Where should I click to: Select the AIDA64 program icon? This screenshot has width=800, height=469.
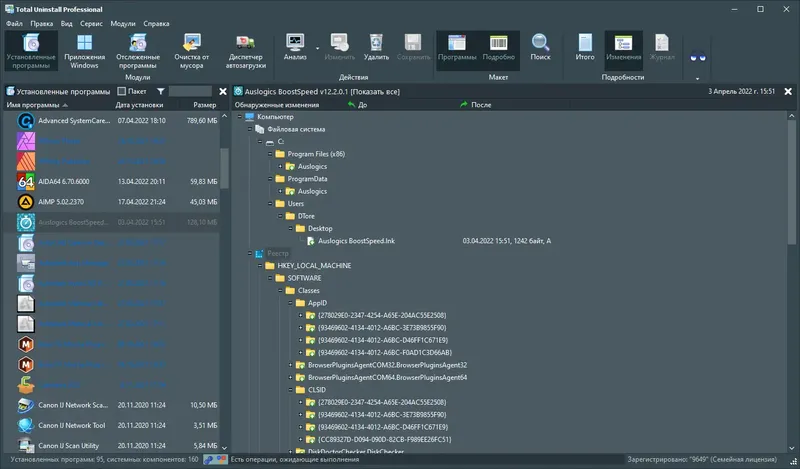tap(26, 181)
